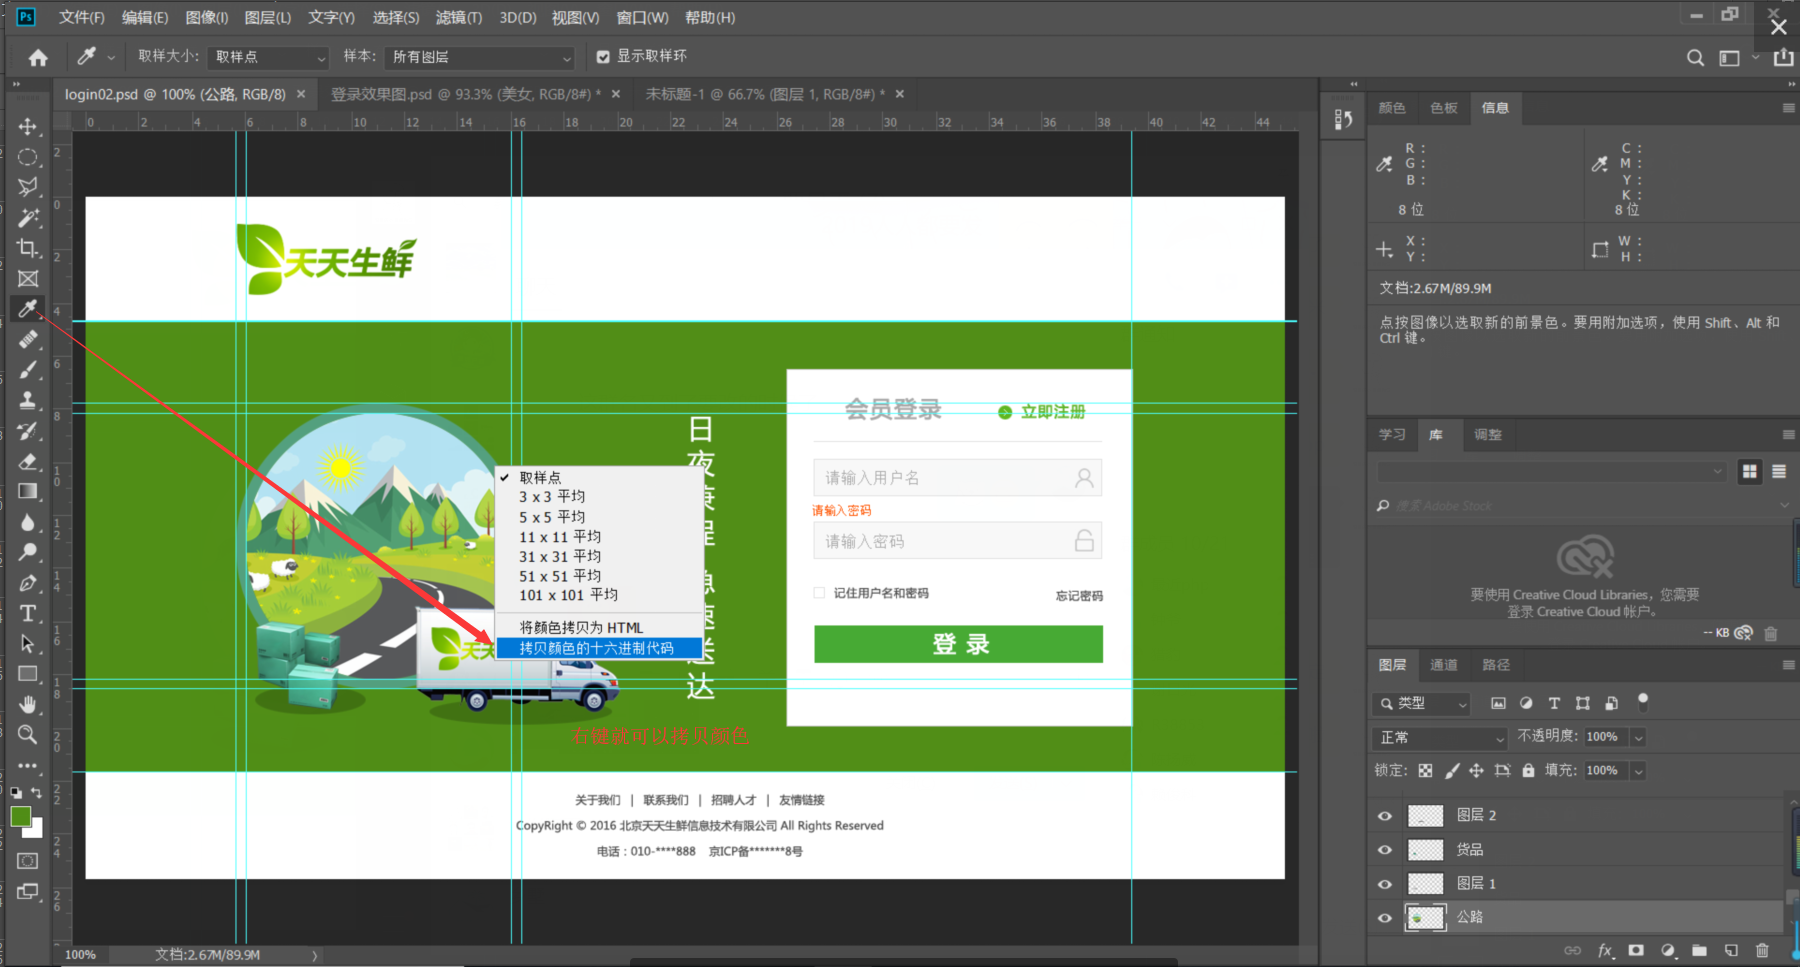The width and height of the screenshot is (1800, 967).
Task: Hide the 货品 layer
Action: click(1385, 850)
